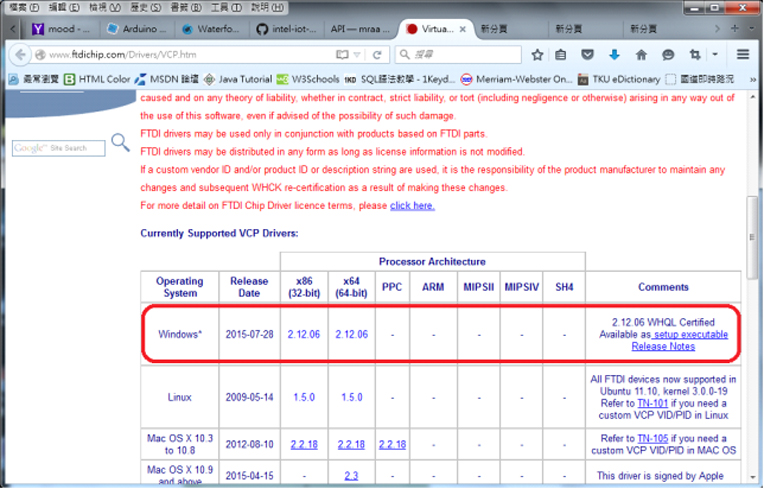Image resolution: width=764 pixels, height=489 pixels.
Task: Switch to the Waterfo... tab
Action: point(211,29)
